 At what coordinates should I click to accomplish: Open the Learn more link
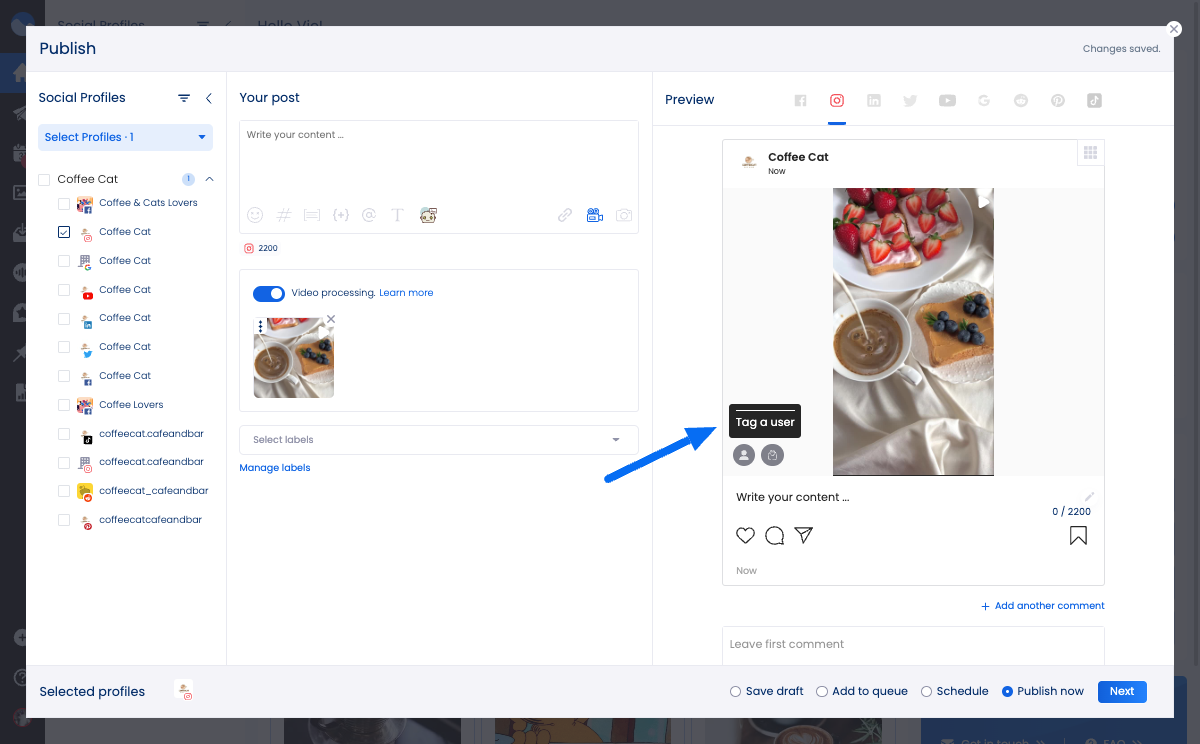[406, 293]
